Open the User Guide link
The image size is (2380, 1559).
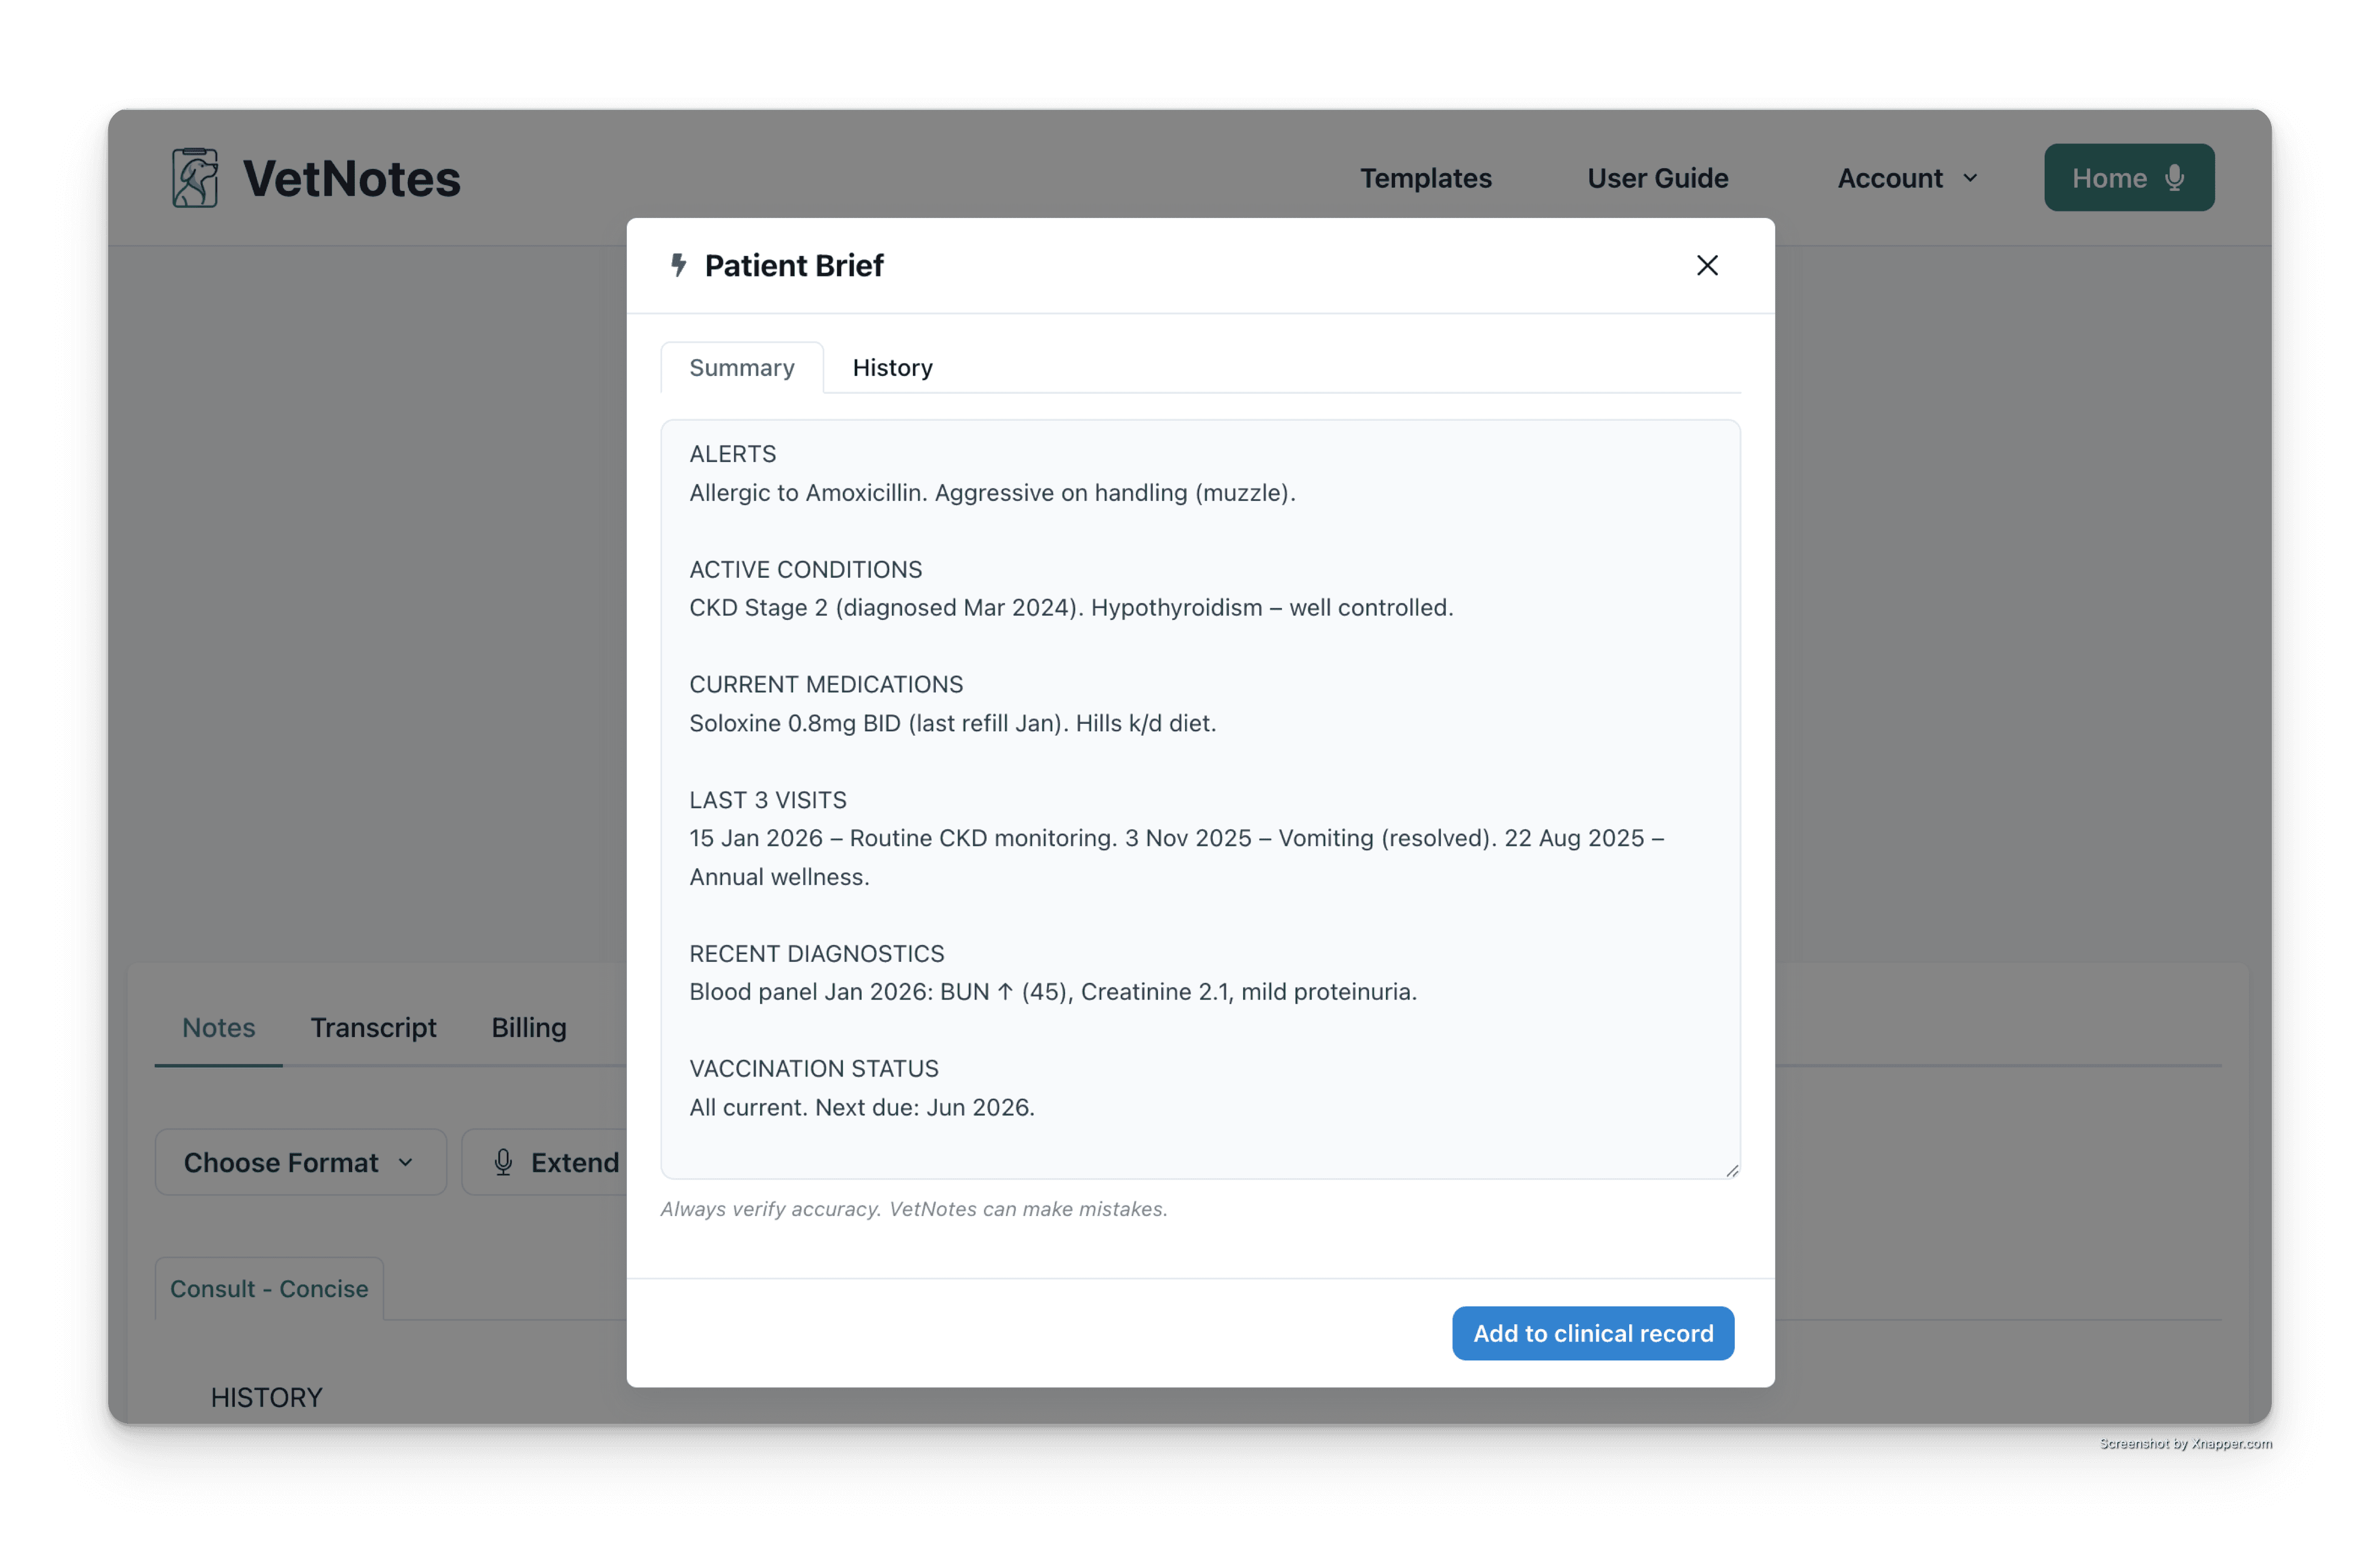1657,178
